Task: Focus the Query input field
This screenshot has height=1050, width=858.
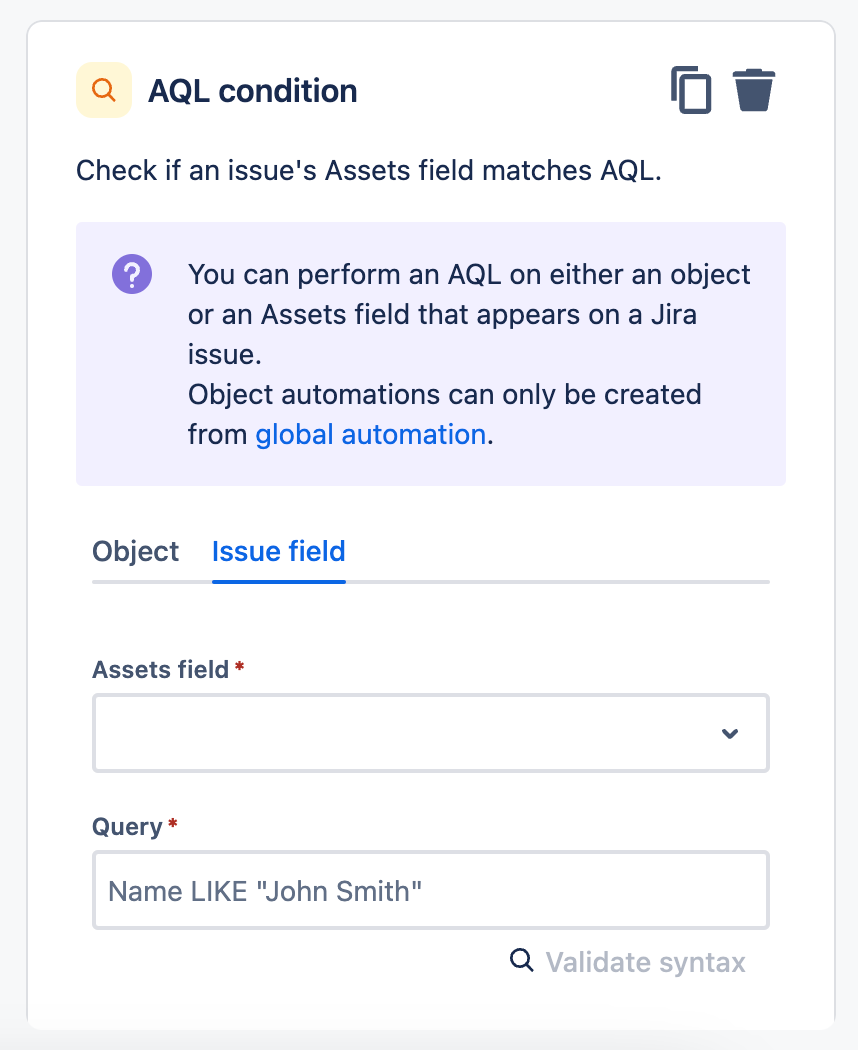Action: click(x=430, y=890)
